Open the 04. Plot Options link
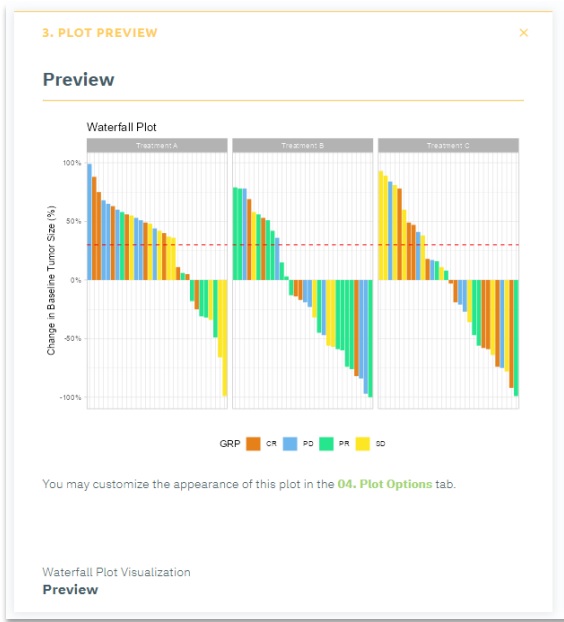 tap(384, 484)
